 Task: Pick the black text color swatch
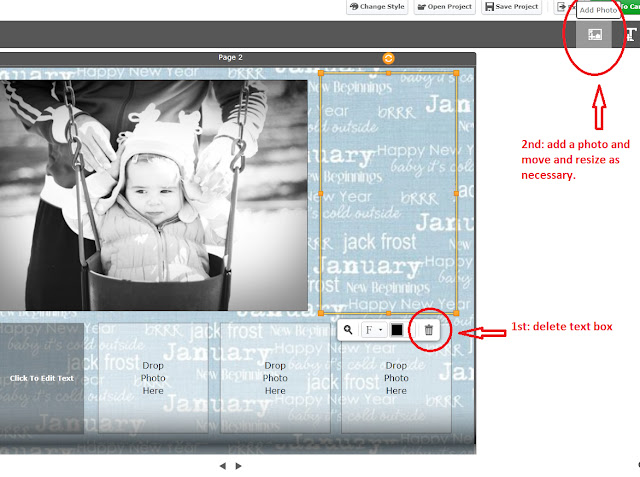tap(397, 330)
